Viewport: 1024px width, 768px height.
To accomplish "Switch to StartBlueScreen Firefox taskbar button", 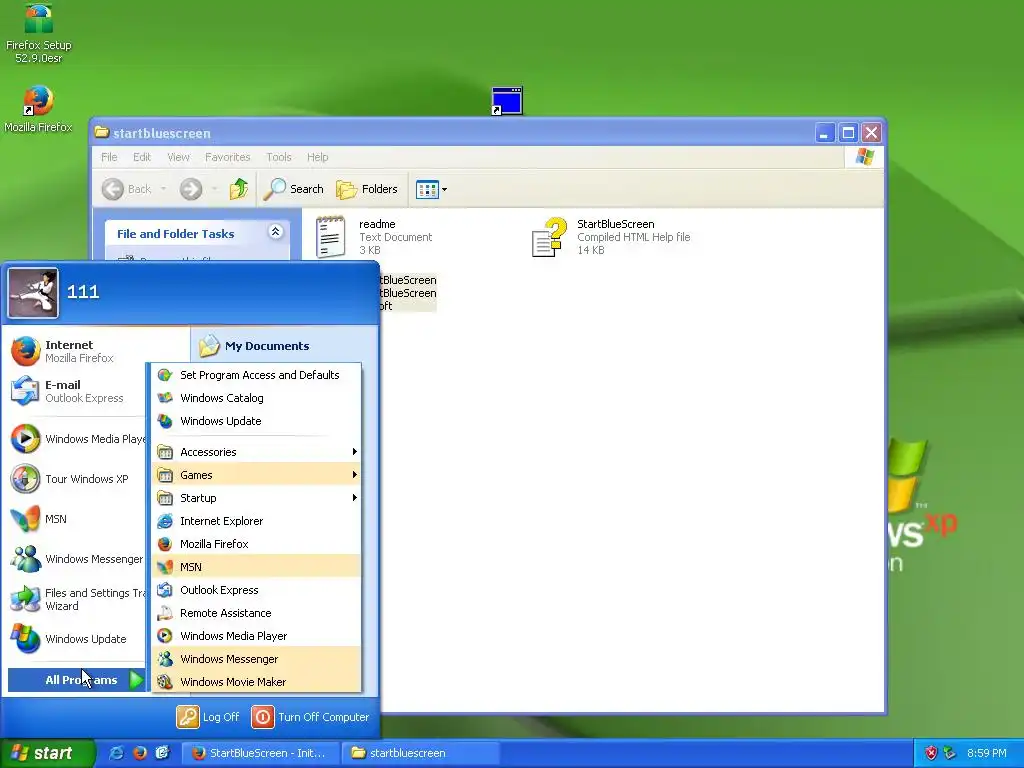I will (260, 753).
